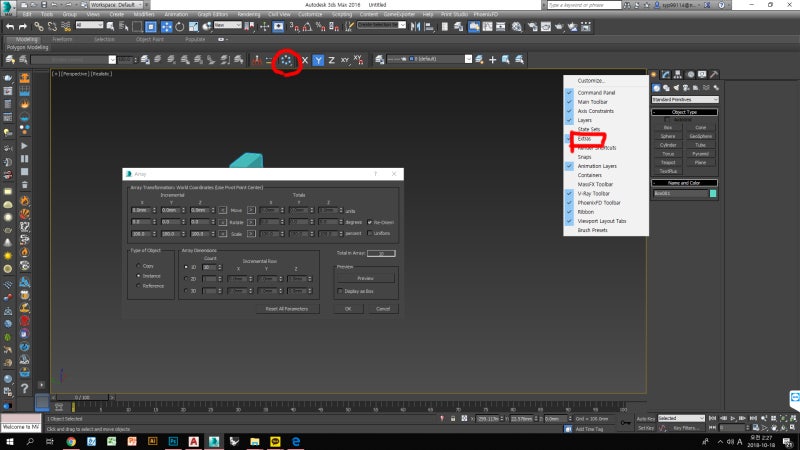Select Reference object type in Array dialog
This screenshot has height=450, width=800.
point(138,286)
